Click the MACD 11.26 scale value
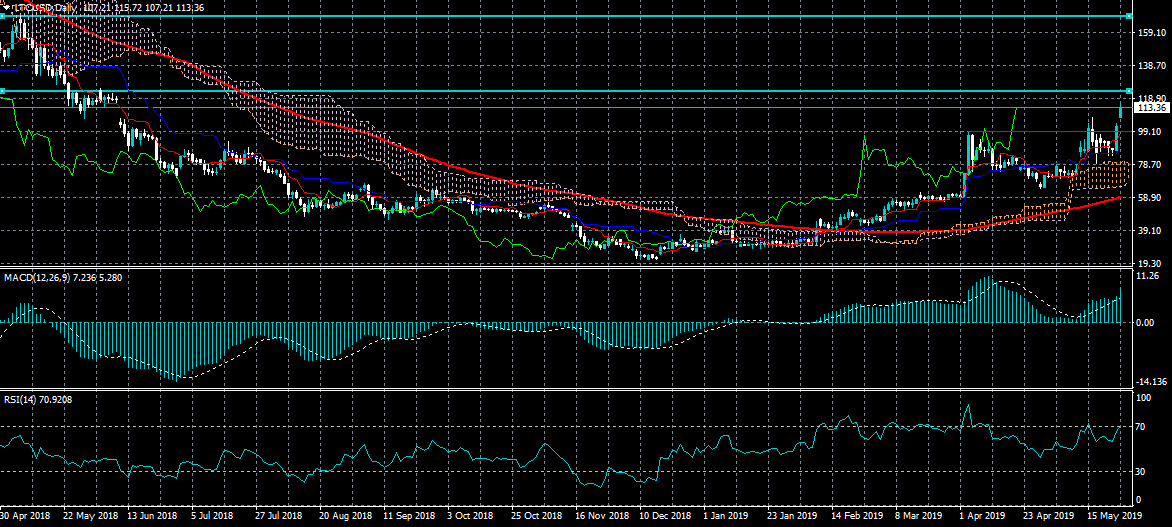The image size is (1172, 527). click(1149, 276)
